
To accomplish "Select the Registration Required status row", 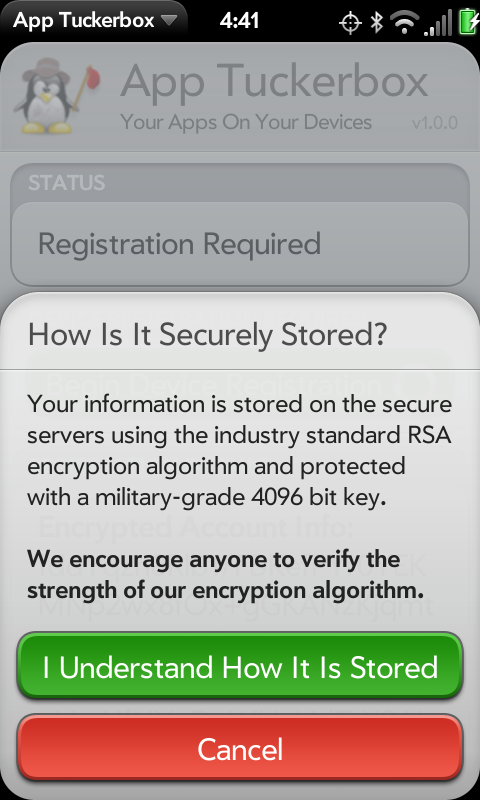I will click(x=240, y=244).
